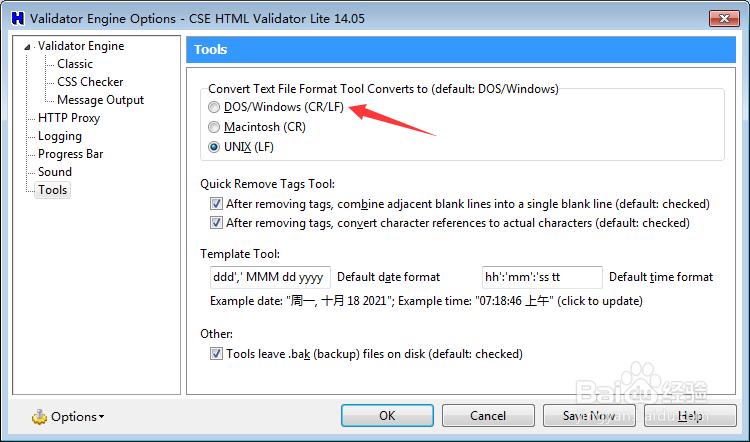Toggle Tools leave .bak files checkbox
Screen dimensions: 750x442
[x=216, y=353]
